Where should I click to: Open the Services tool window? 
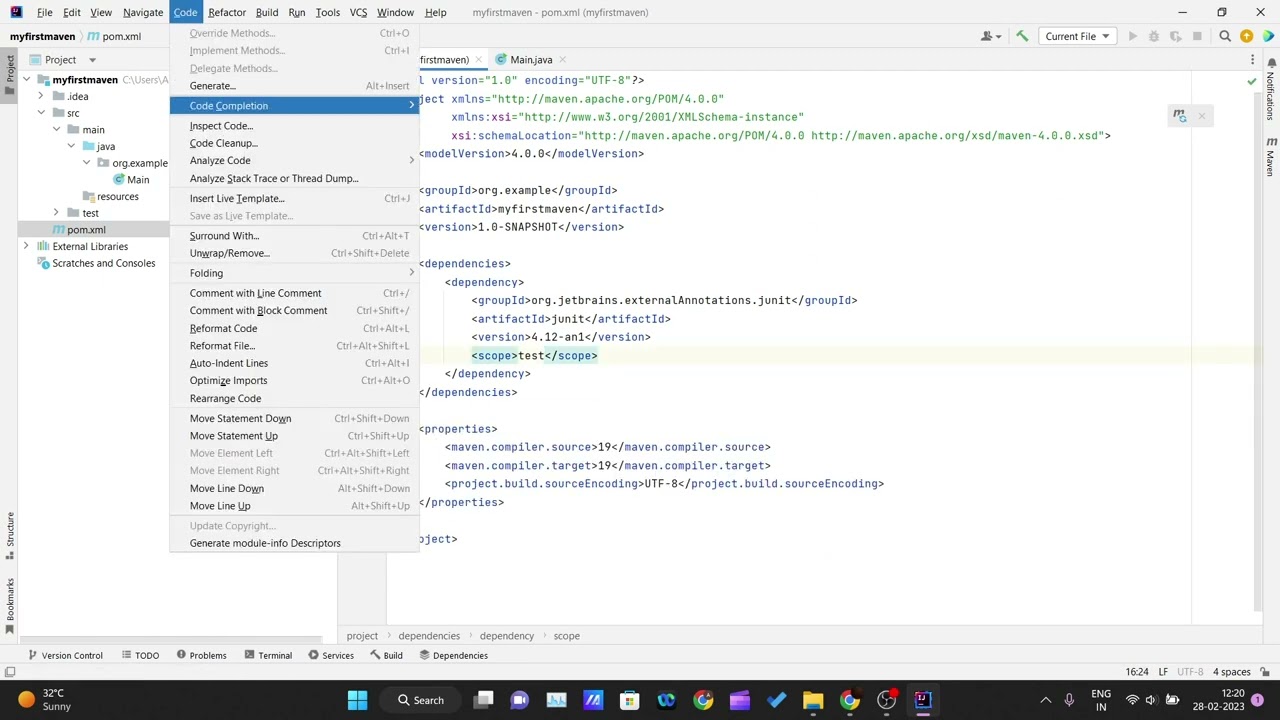click(331, 655)
